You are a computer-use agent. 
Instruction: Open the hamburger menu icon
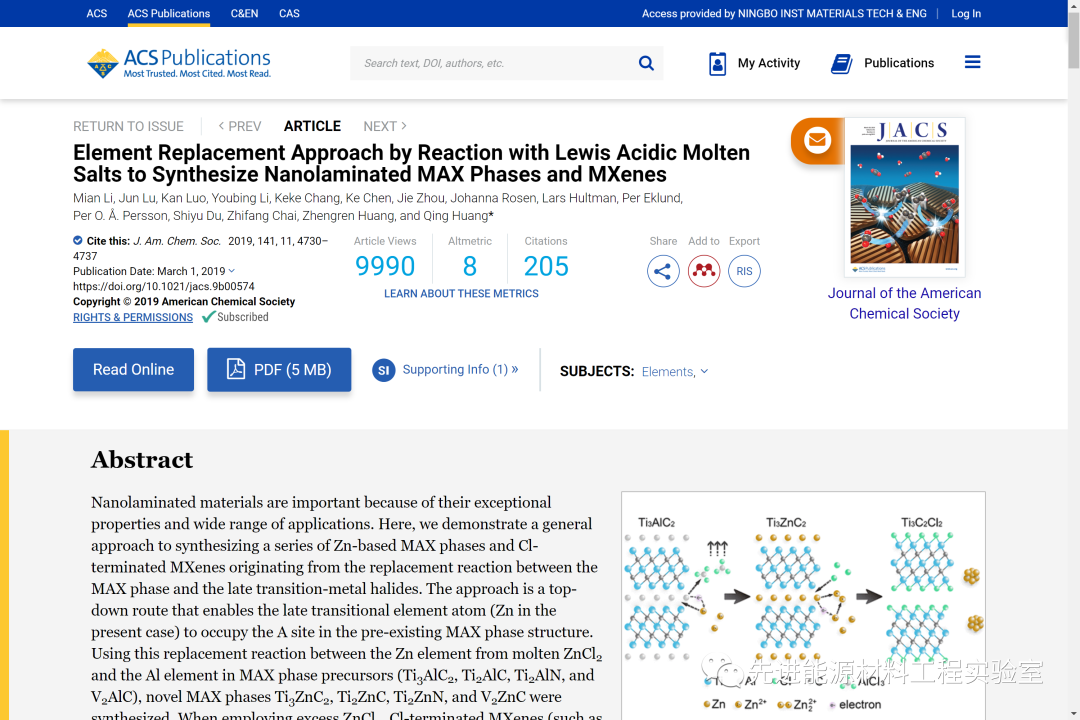(x=972, y=63)
